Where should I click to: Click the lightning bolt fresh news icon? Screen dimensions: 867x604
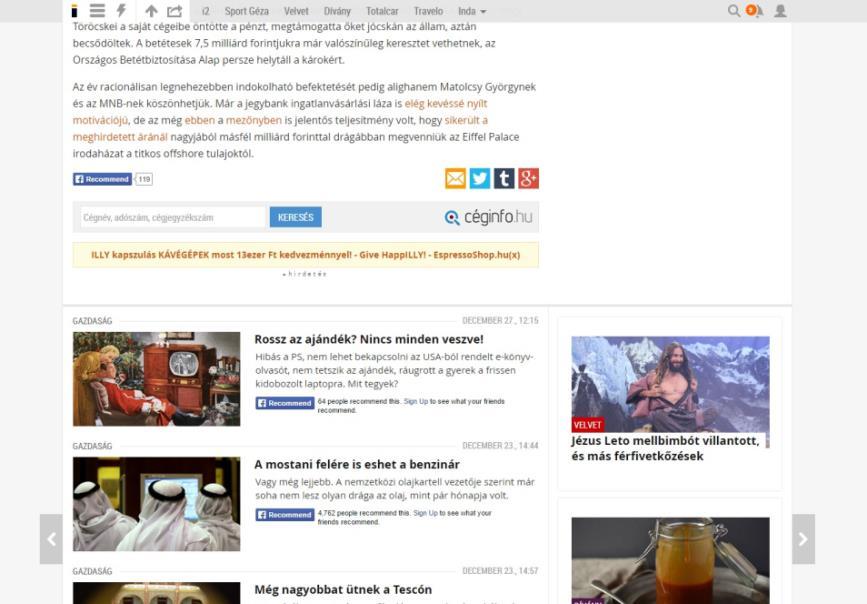coord(122,11)
